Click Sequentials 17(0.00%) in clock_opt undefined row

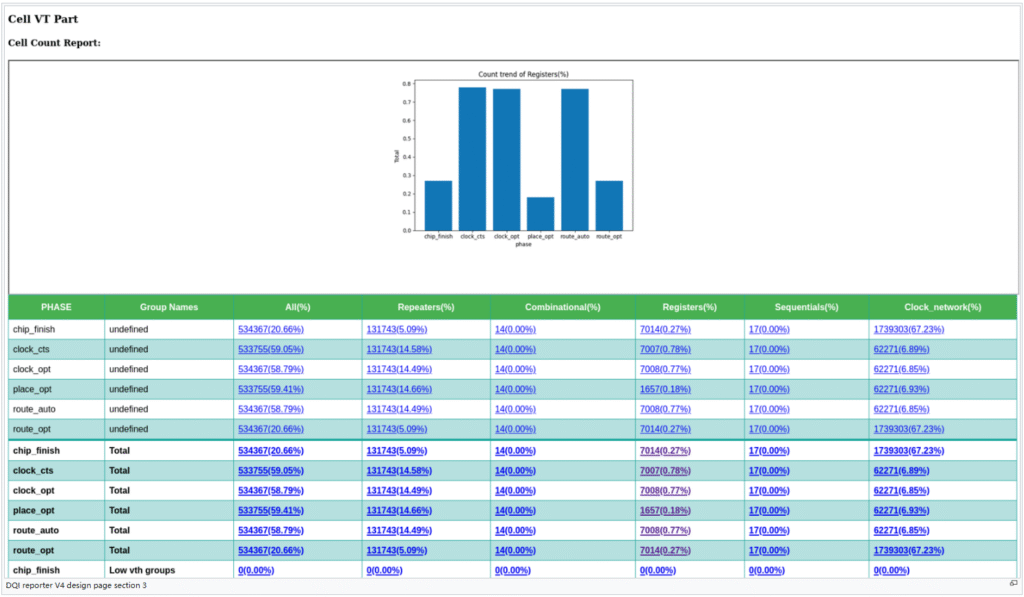768,369
